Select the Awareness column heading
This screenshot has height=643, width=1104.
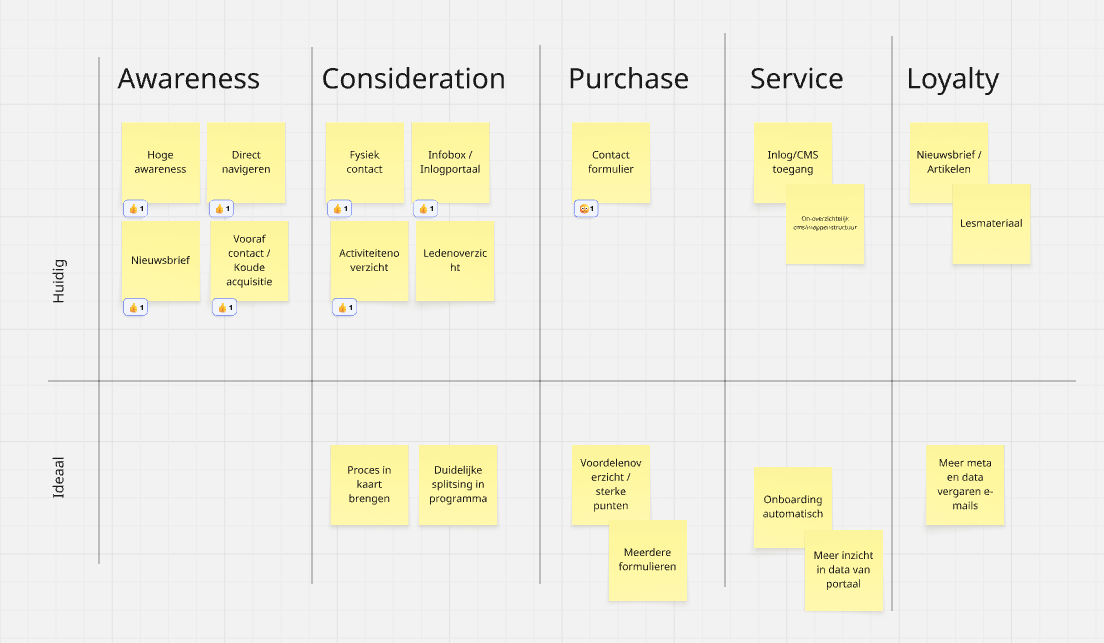tap(188, 79)
